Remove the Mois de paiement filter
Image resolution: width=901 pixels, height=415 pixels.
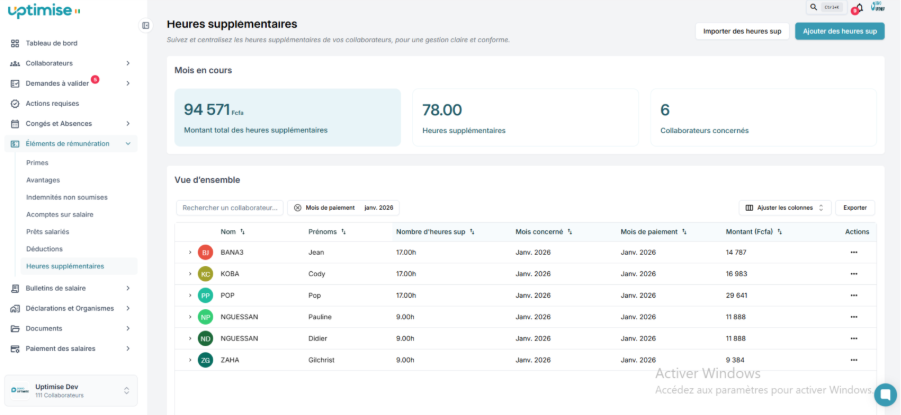tap(298, 208)
